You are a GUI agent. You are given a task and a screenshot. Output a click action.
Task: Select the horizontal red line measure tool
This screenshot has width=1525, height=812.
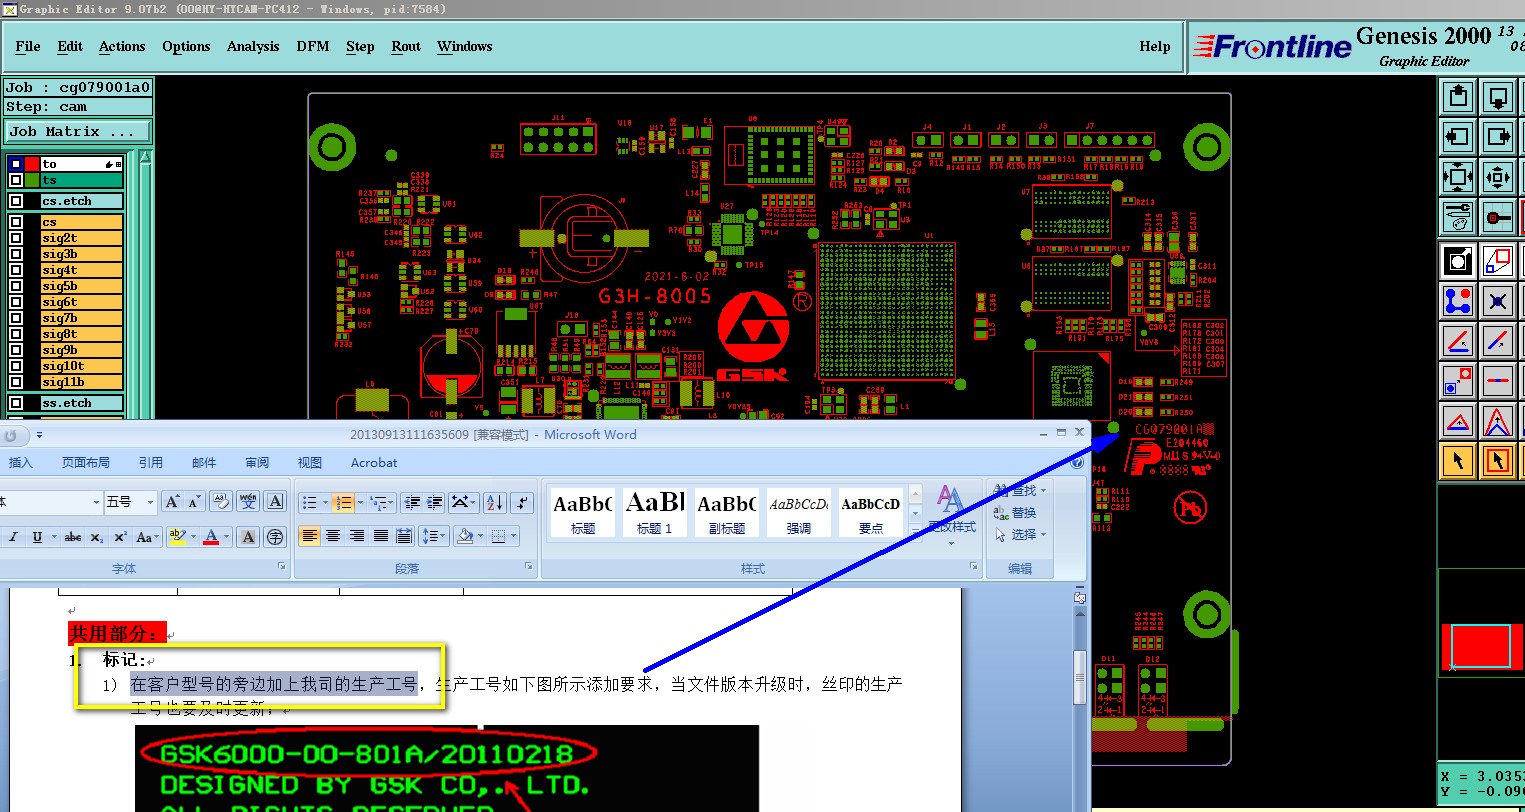click(1498, 380)
